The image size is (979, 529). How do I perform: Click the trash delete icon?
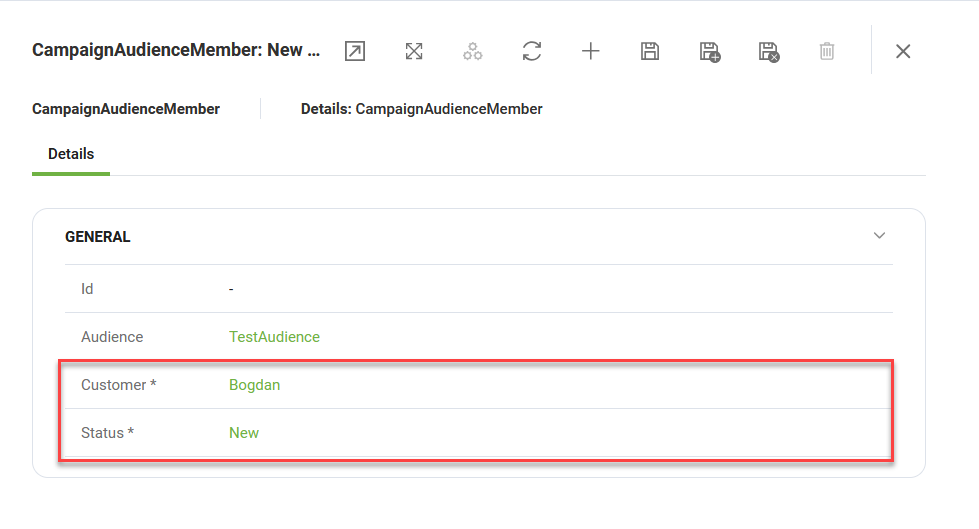(x=827, y=51)
